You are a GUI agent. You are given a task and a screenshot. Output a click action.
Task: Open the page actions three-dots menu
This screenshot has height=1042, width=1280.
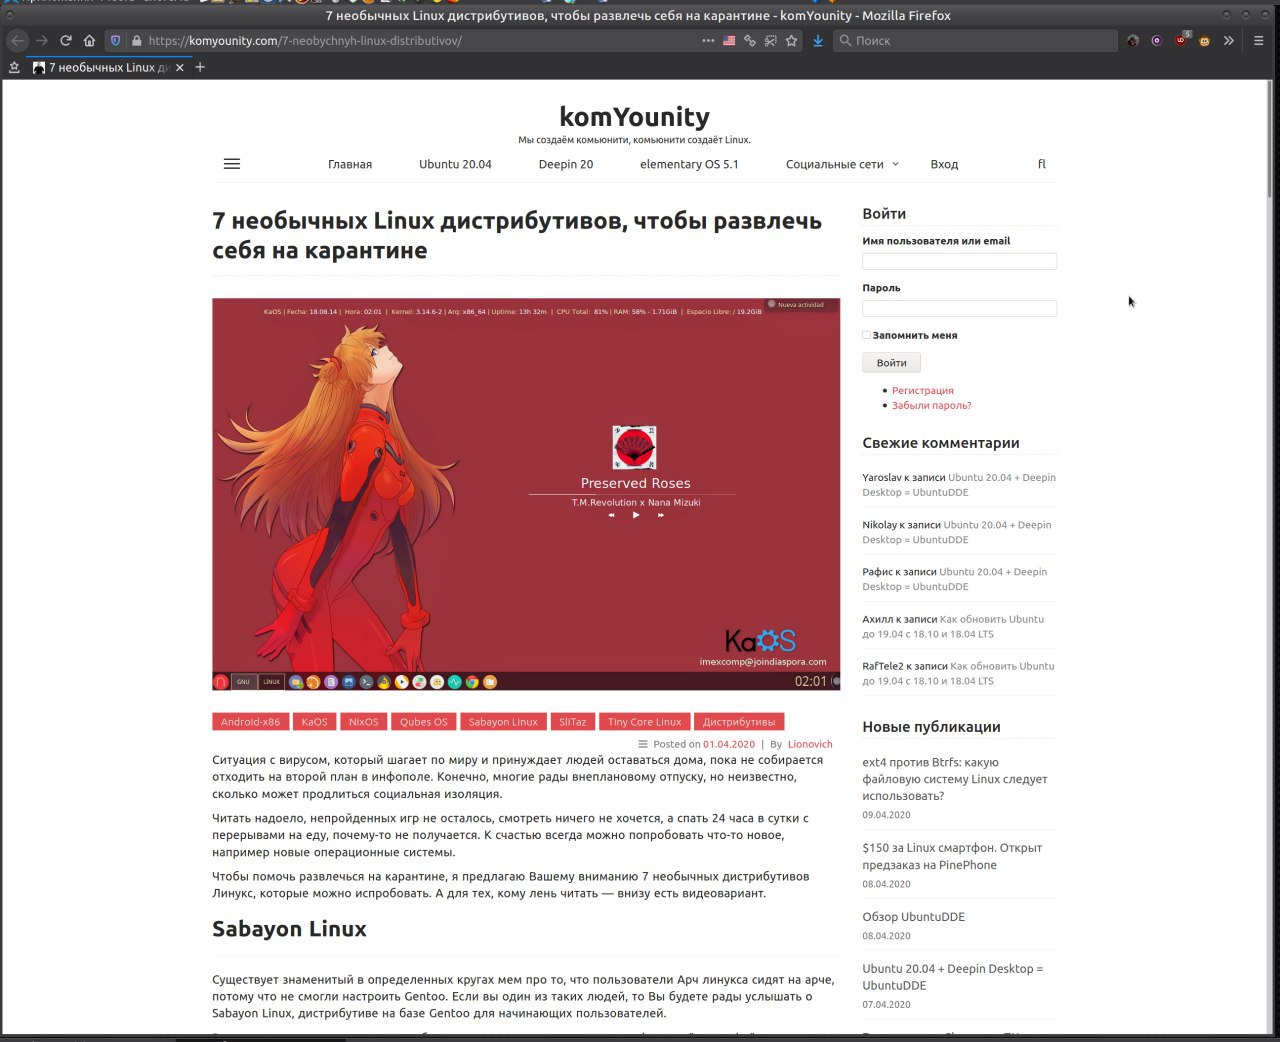coord(708,41)
